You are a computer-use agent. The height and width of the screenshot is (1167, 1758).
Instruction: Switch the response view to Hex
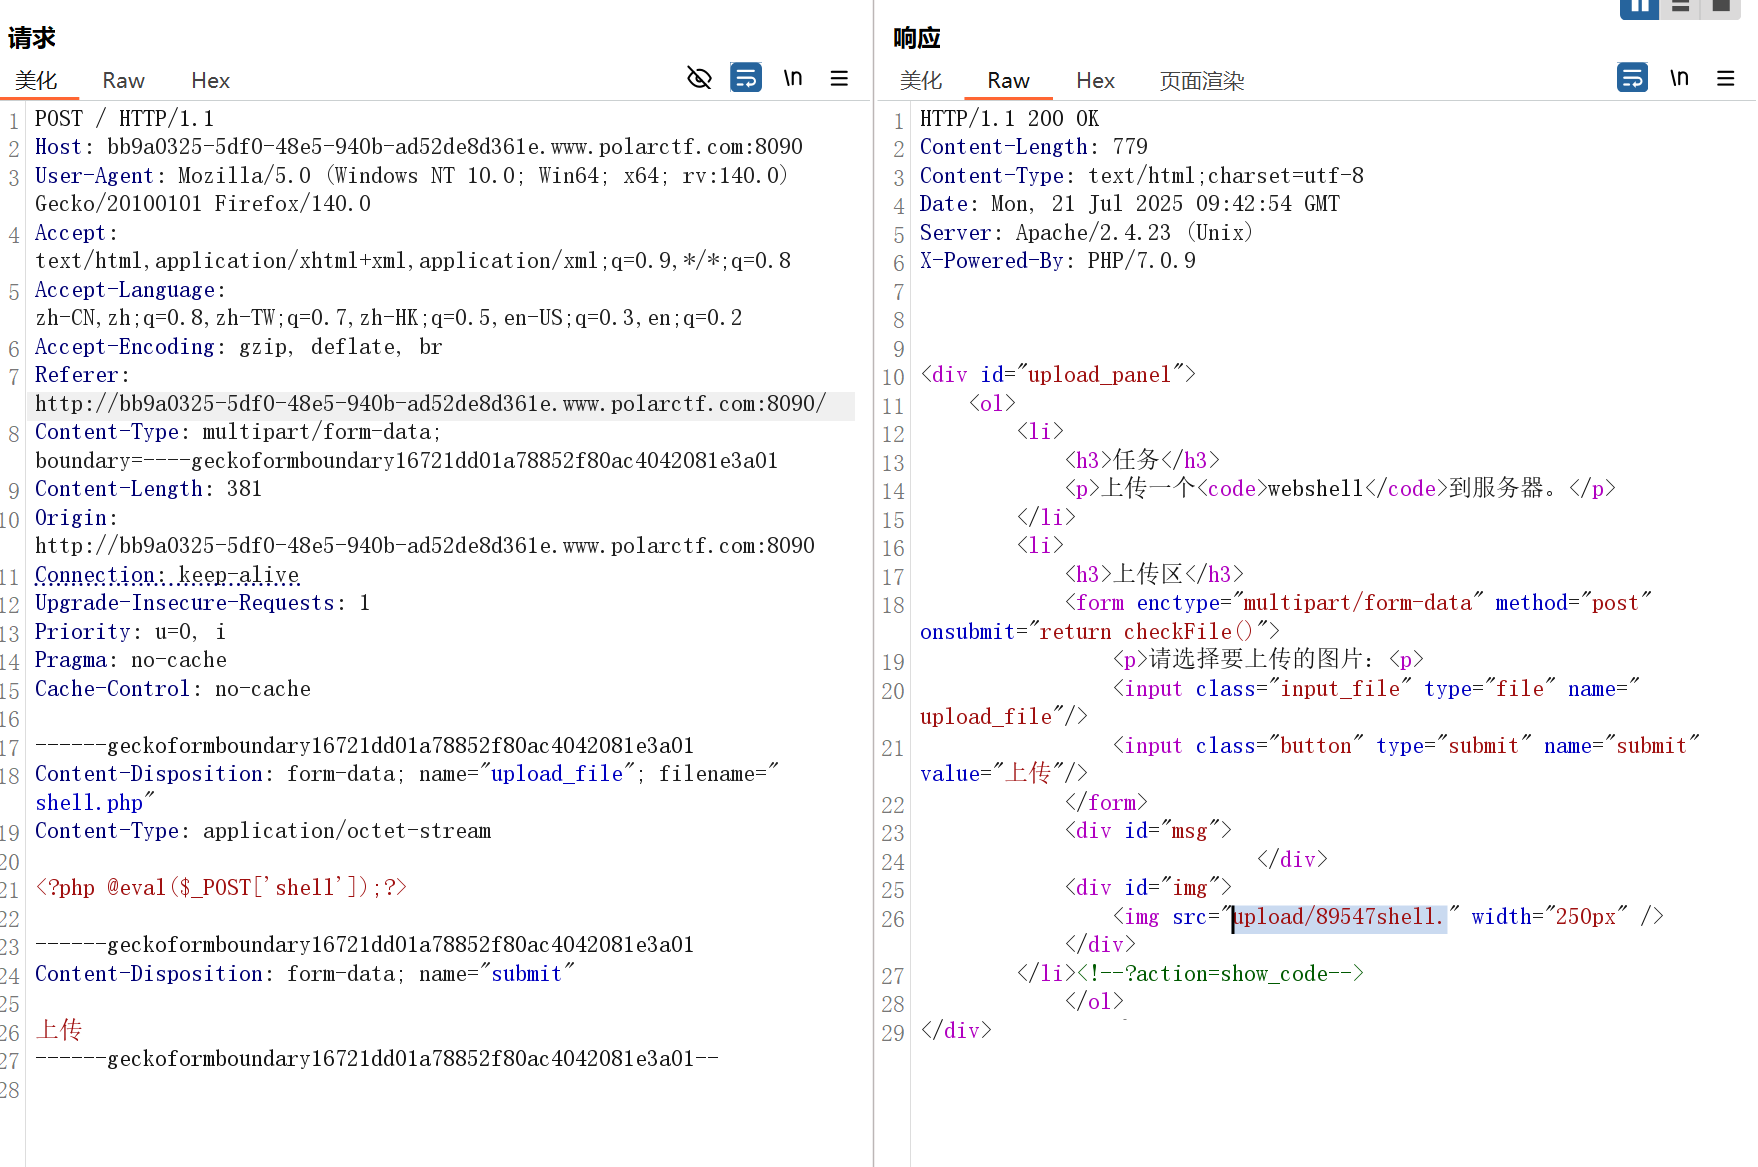pyautogui.click(x=1095, y=80)
